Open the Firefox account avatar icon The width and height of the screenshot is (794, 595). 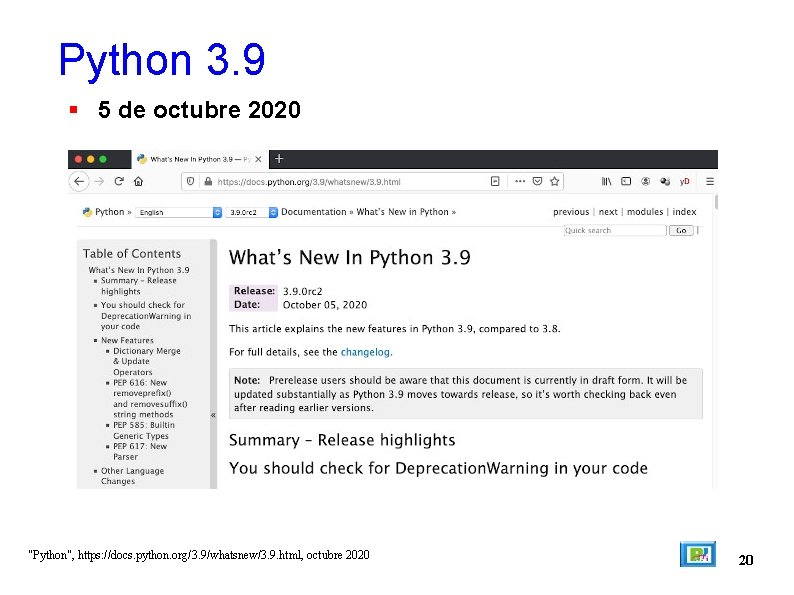point(646,181)
